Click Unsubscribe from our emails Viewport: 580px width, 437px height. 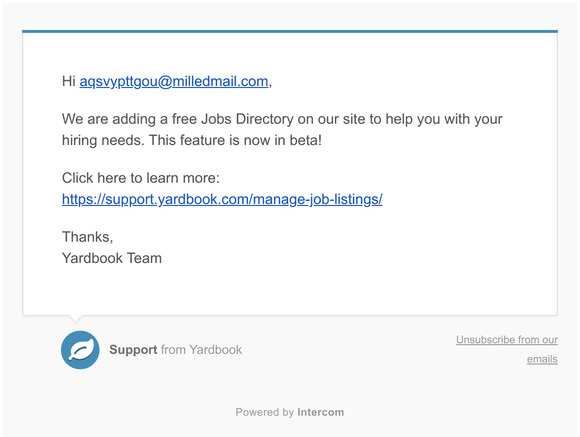[507, 349]
